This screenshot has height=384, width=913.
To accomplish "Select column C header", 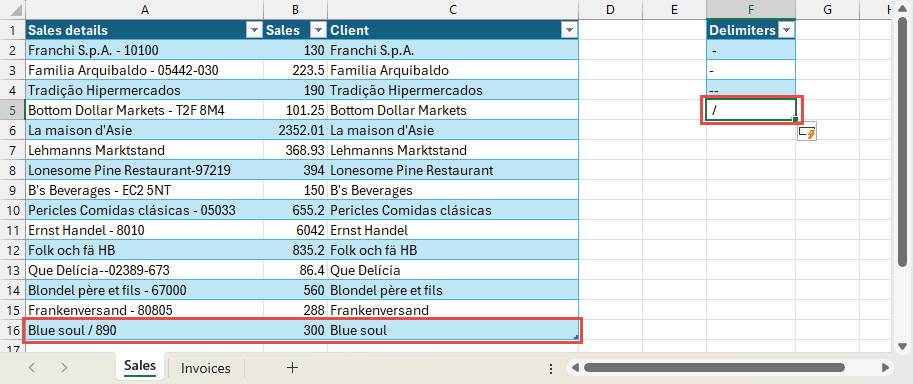I will pos(453,9).
